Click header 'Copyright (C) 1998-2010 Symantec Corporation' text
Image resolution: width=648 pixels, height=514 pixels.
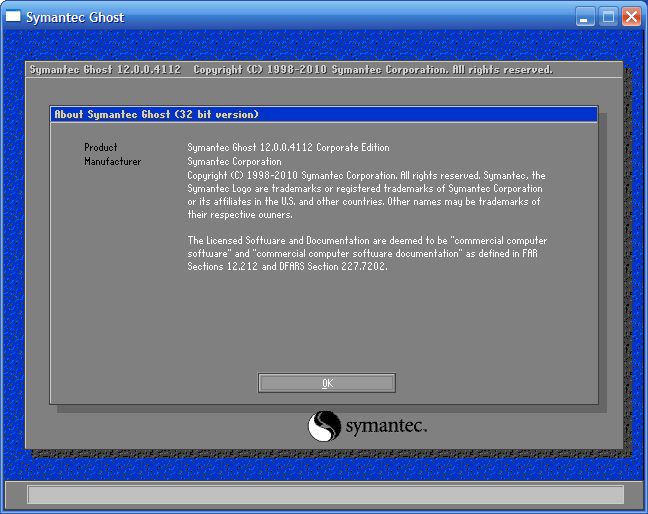click(x=320, y=69)
